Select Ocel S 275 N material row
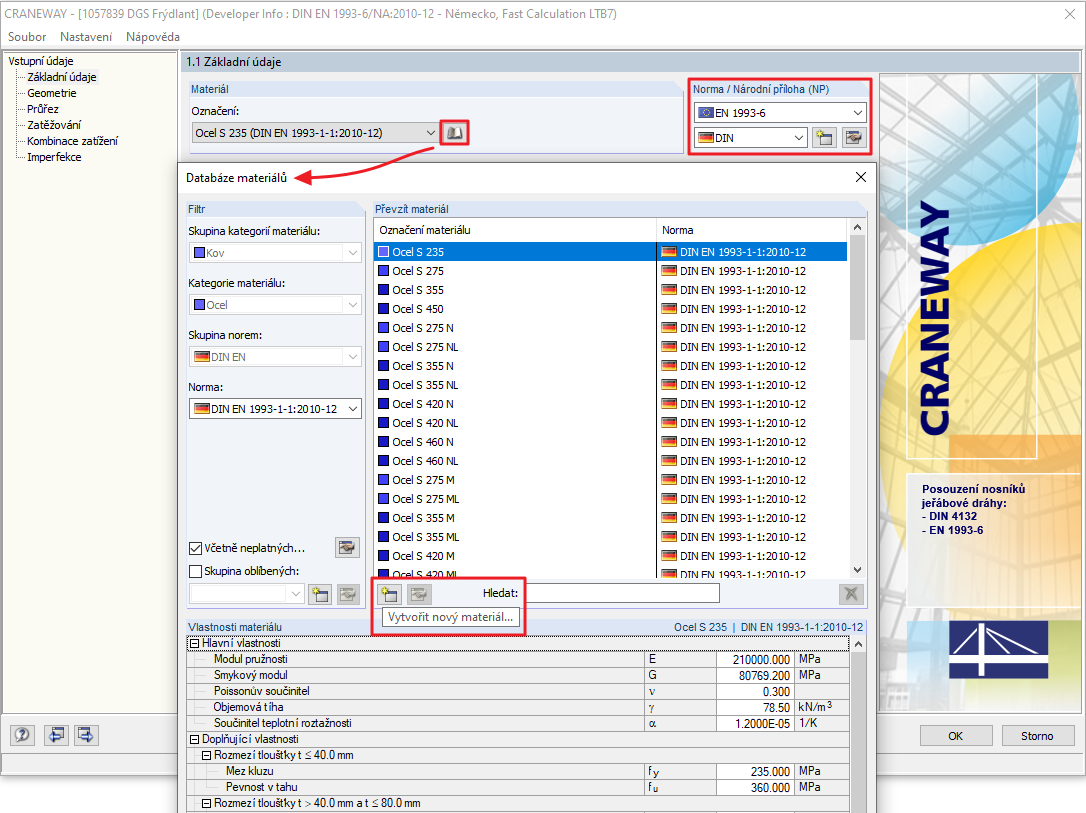Screen dimensions: 1086x813 (x=610, y=328)
